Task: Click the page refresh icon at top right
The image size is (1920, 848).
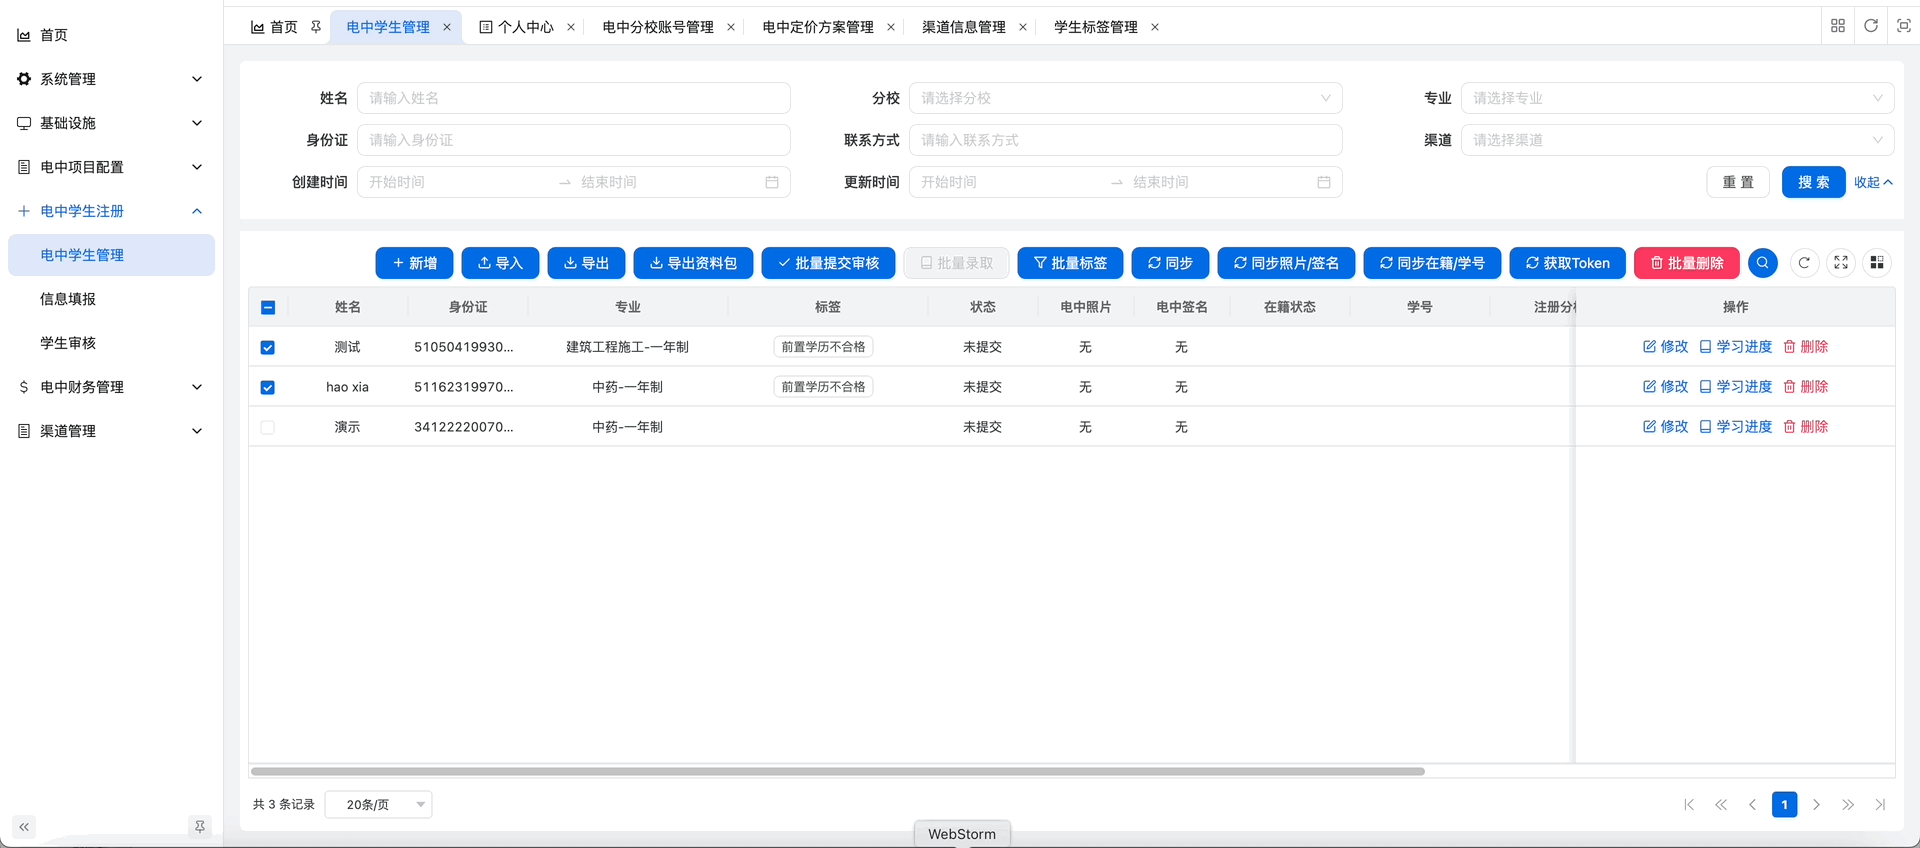Action: [1871, 26]
